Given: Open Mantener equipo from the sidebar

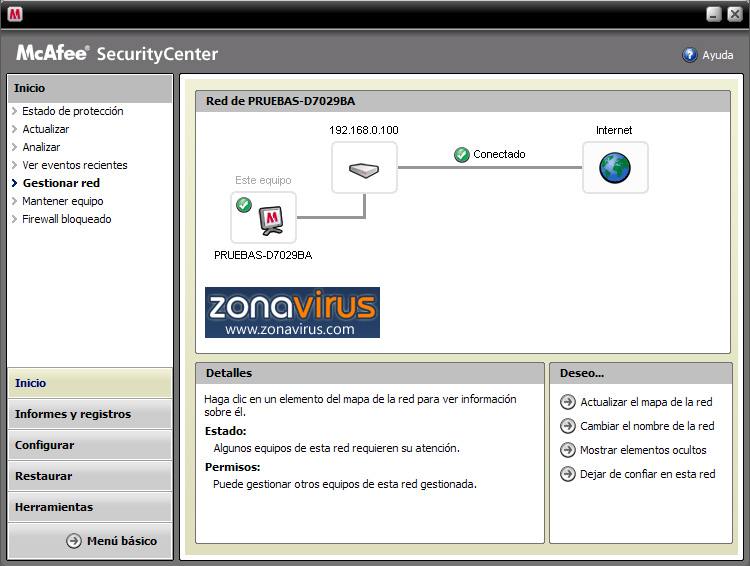Looking at the screenshot, I should click(x=63, y=201).
